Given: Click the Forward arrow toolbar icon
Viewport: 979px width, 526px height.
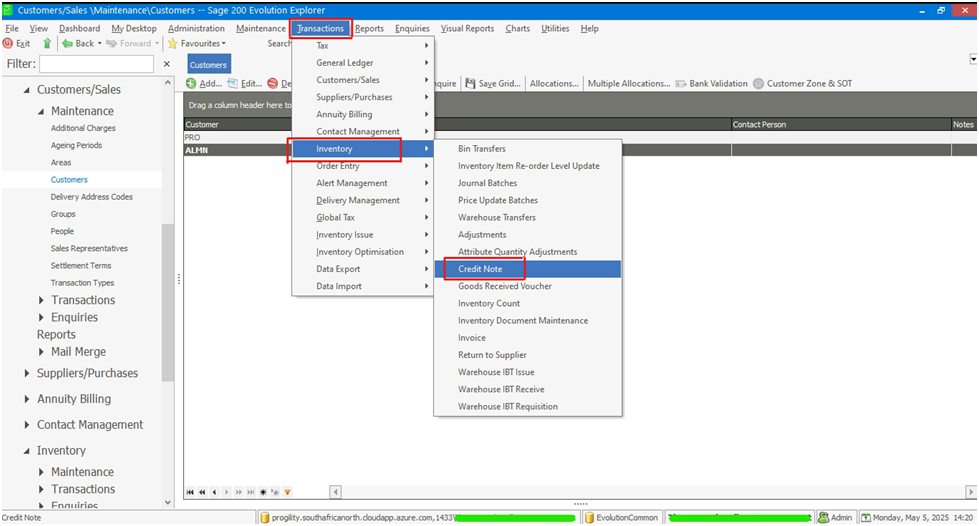Looking at the screenshot, I should click(112, 44).
